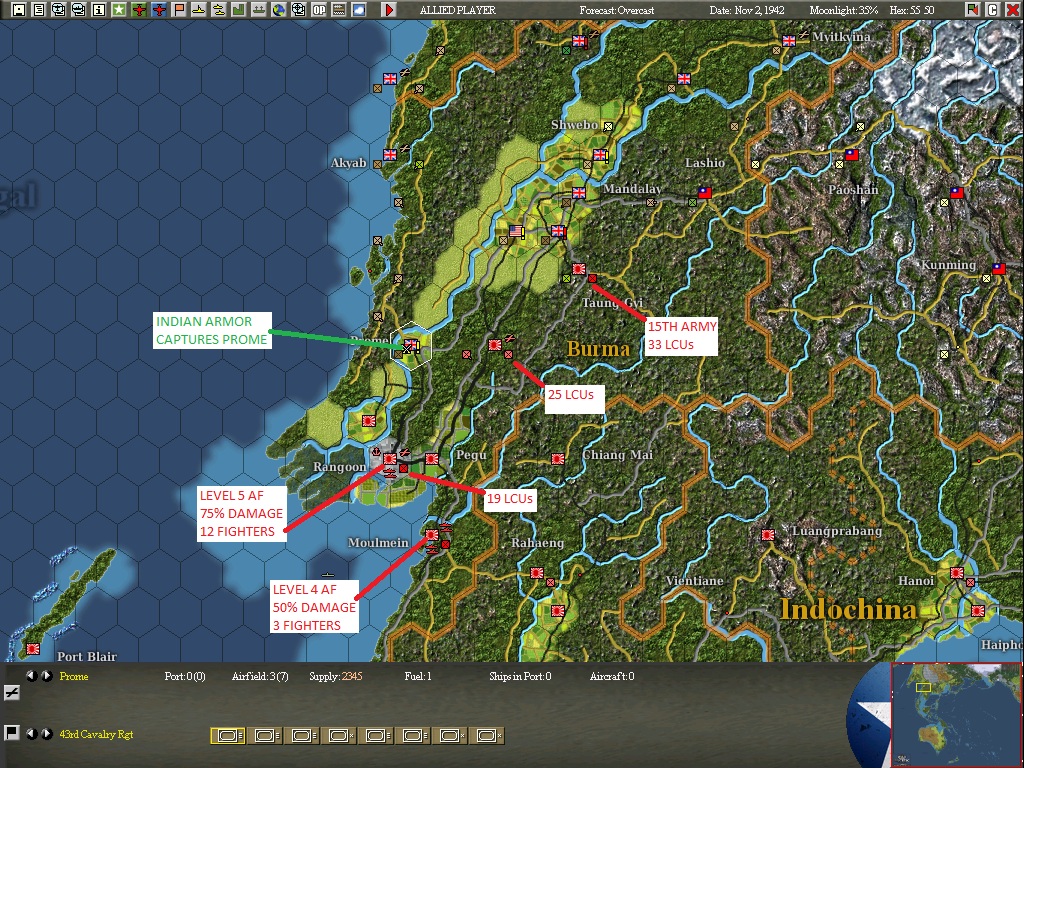
Task: Click the Moonlight: 35% text
Action: click(844, 10)
